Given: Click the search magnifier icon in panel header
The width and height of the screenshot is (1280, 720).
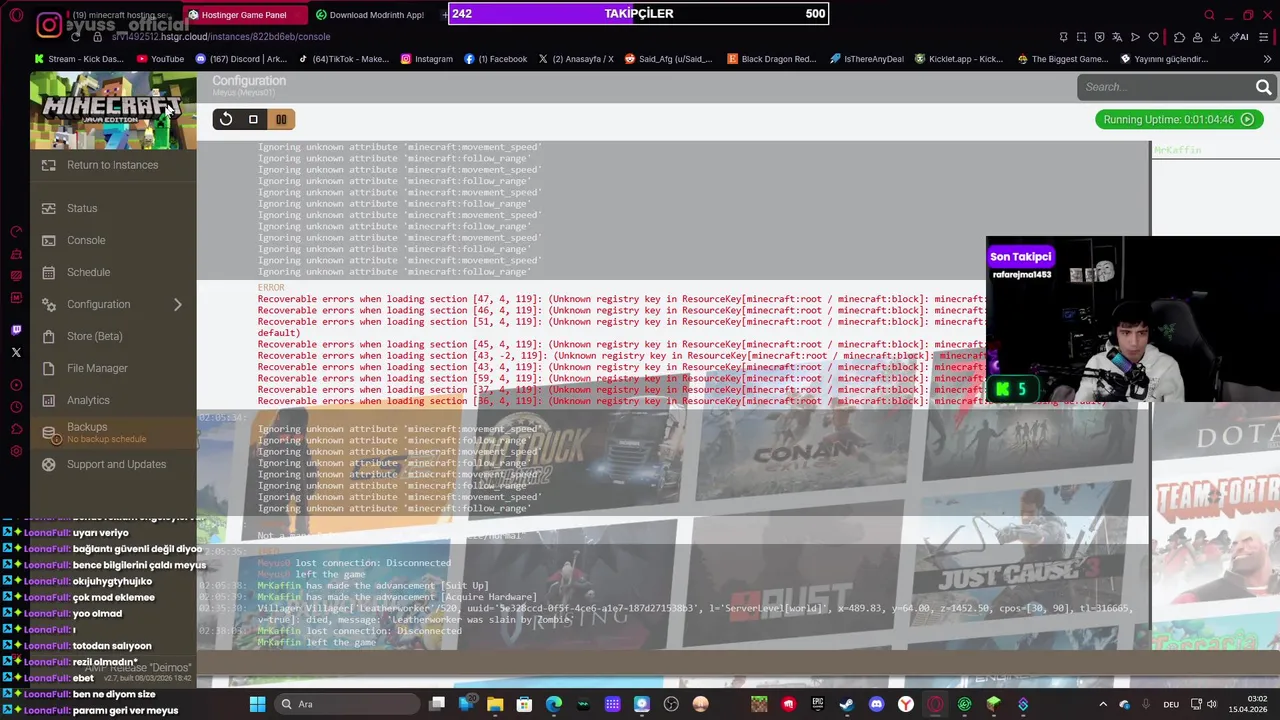Looking at the screenshot, I should [x=1263, y=87].
